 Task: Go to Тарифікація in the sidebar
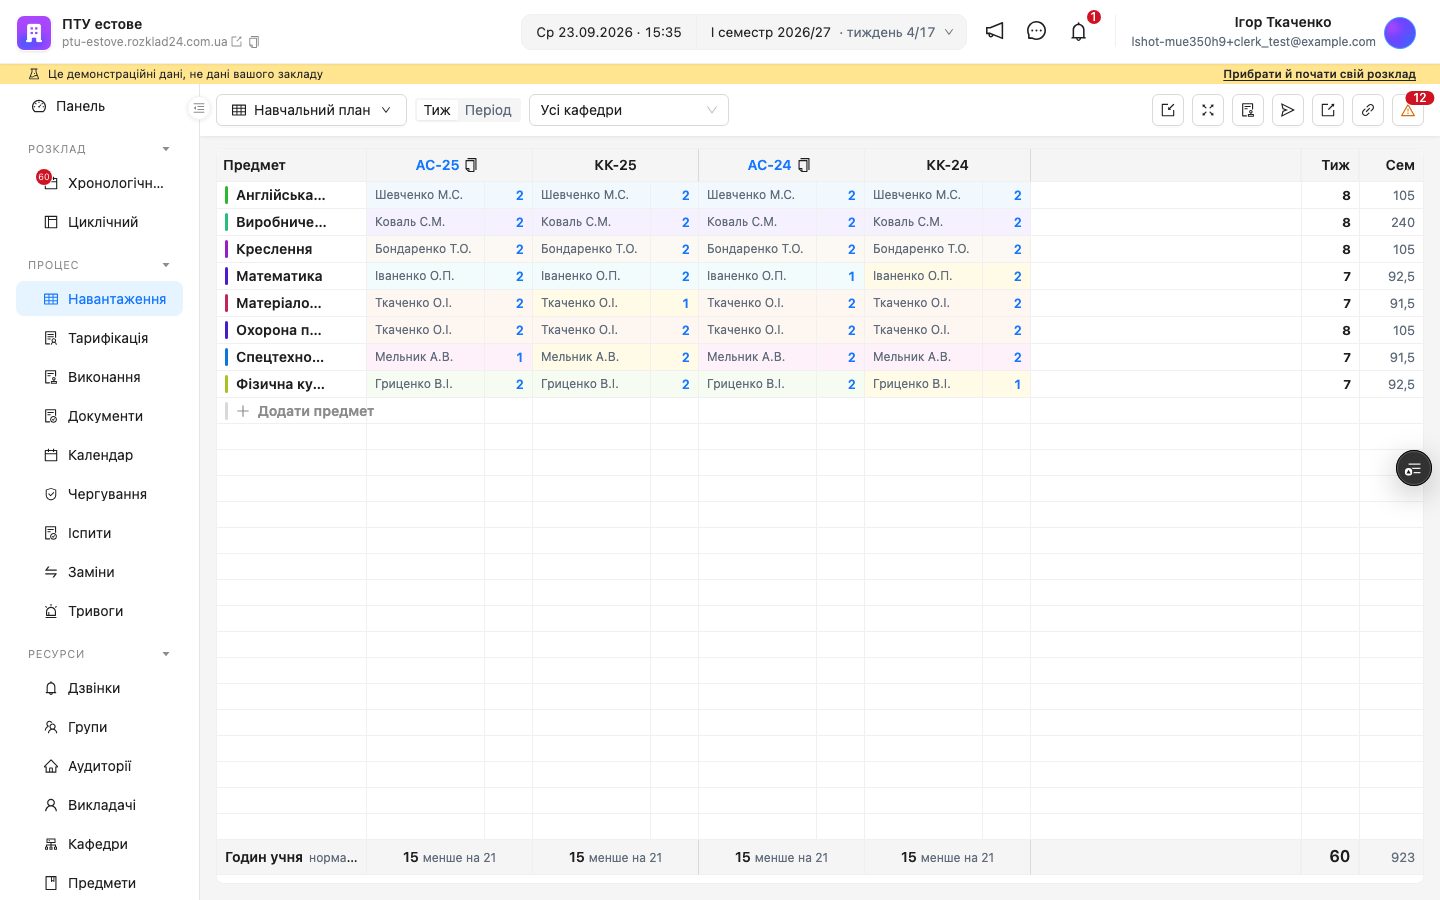pyautogui.click(x=99, y=338)
